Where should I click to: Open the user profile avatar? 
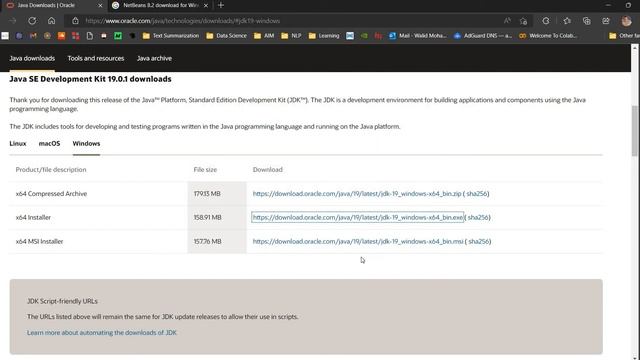pos(626,21)
